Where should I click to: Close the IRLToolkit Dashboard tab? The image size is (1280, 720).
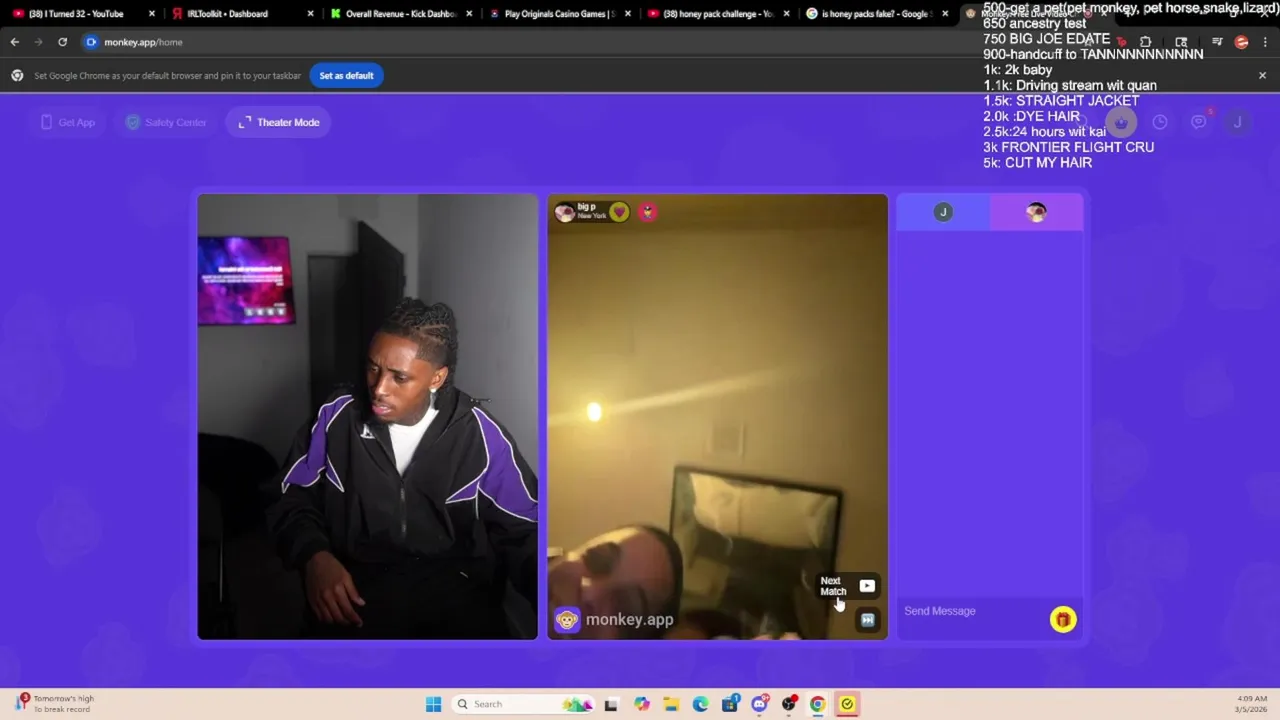310,14
